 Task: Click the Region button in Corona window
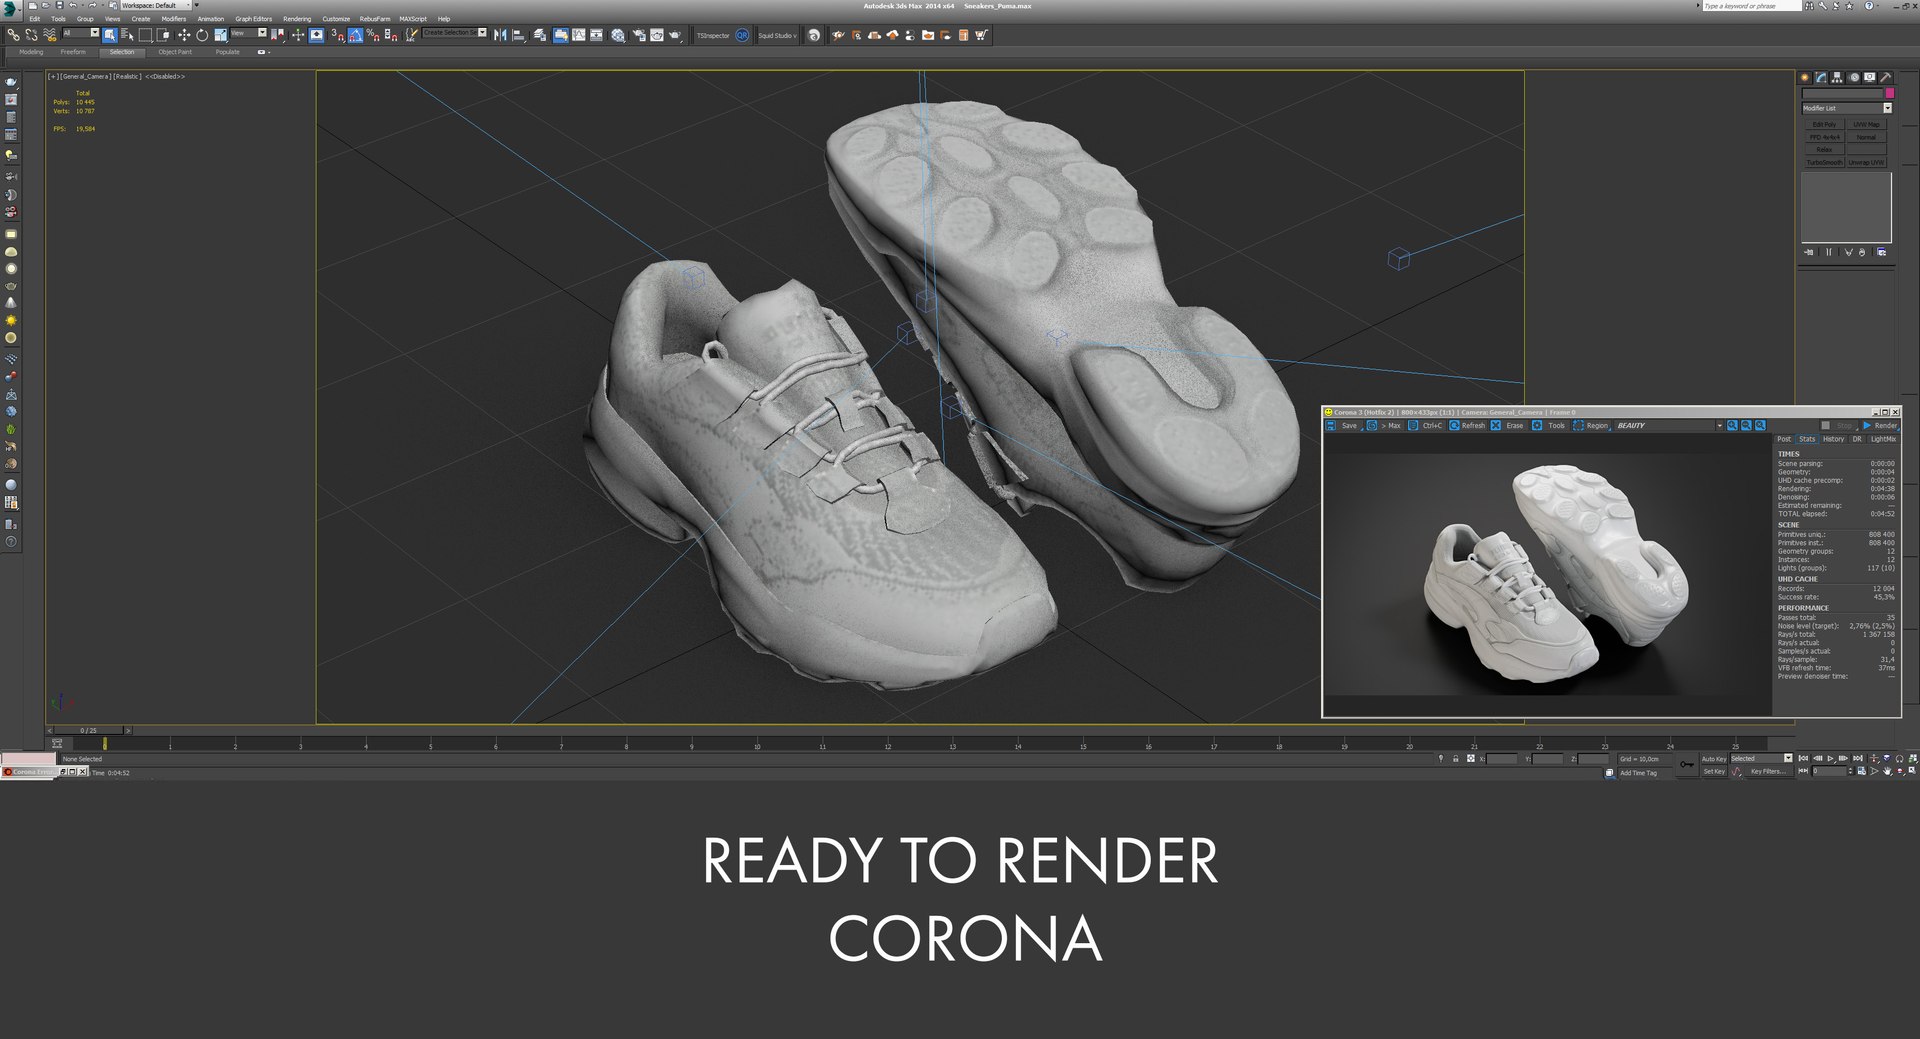(1591, 426)
